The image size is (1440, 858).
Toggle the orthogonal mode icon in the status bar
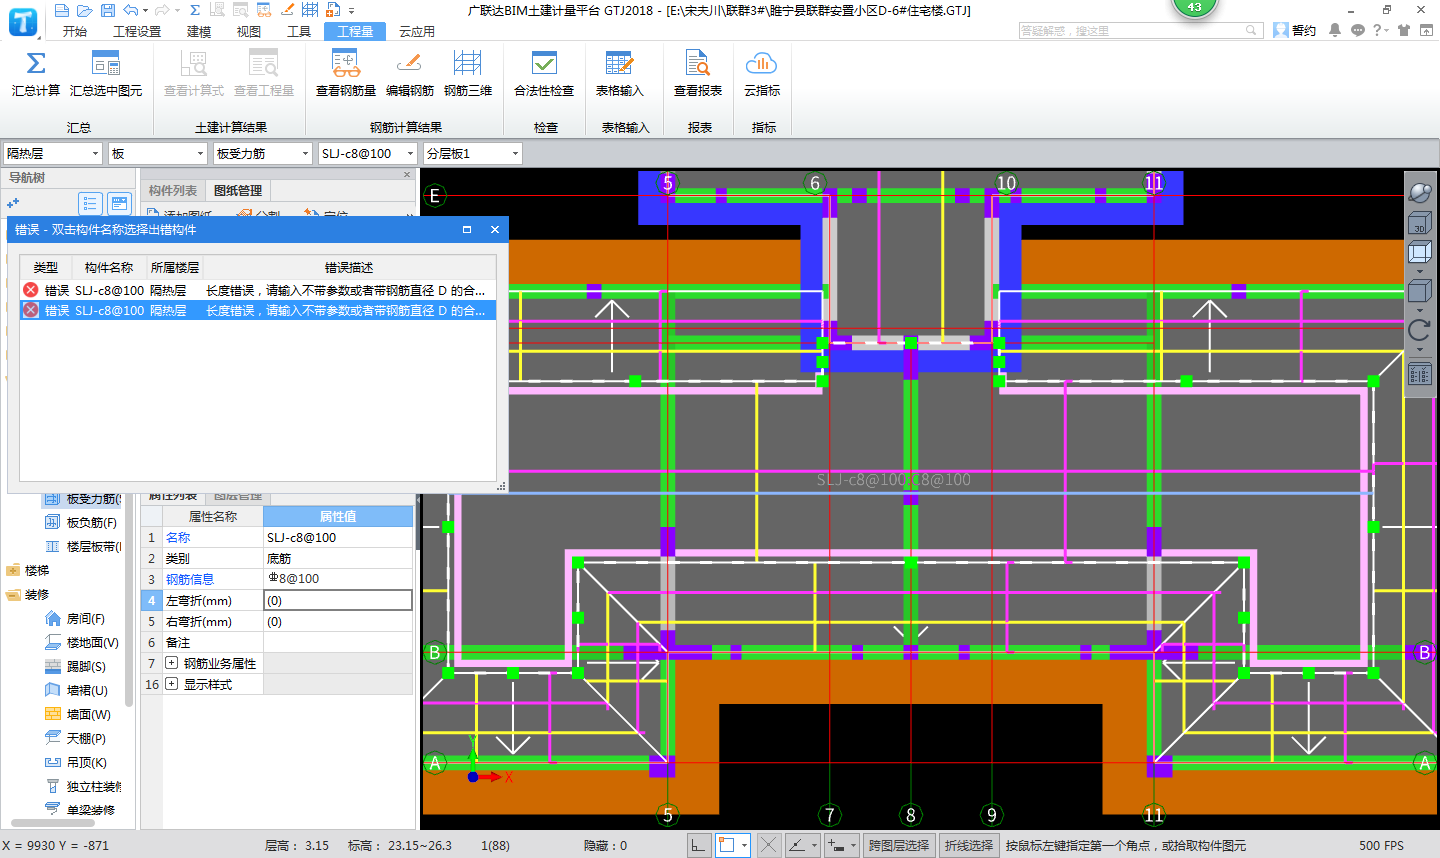coord(699,845)
